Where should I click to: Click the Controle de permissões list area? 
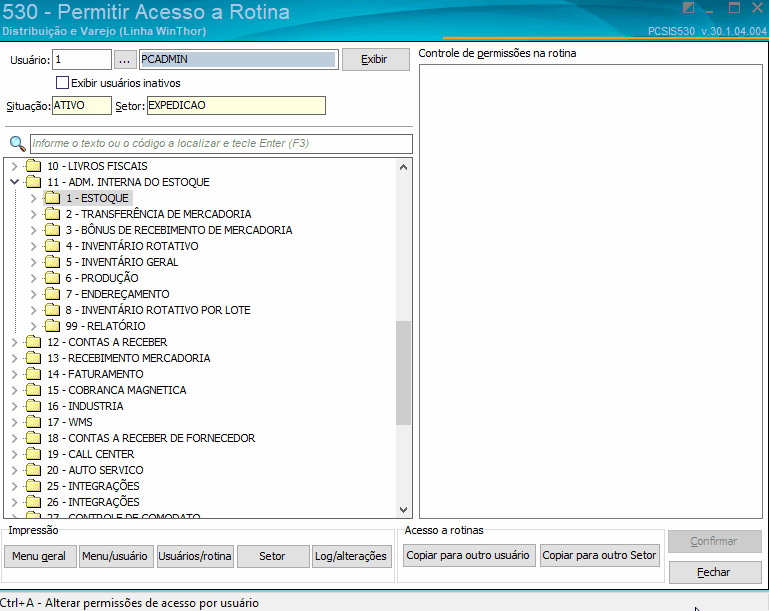[590, 291]
